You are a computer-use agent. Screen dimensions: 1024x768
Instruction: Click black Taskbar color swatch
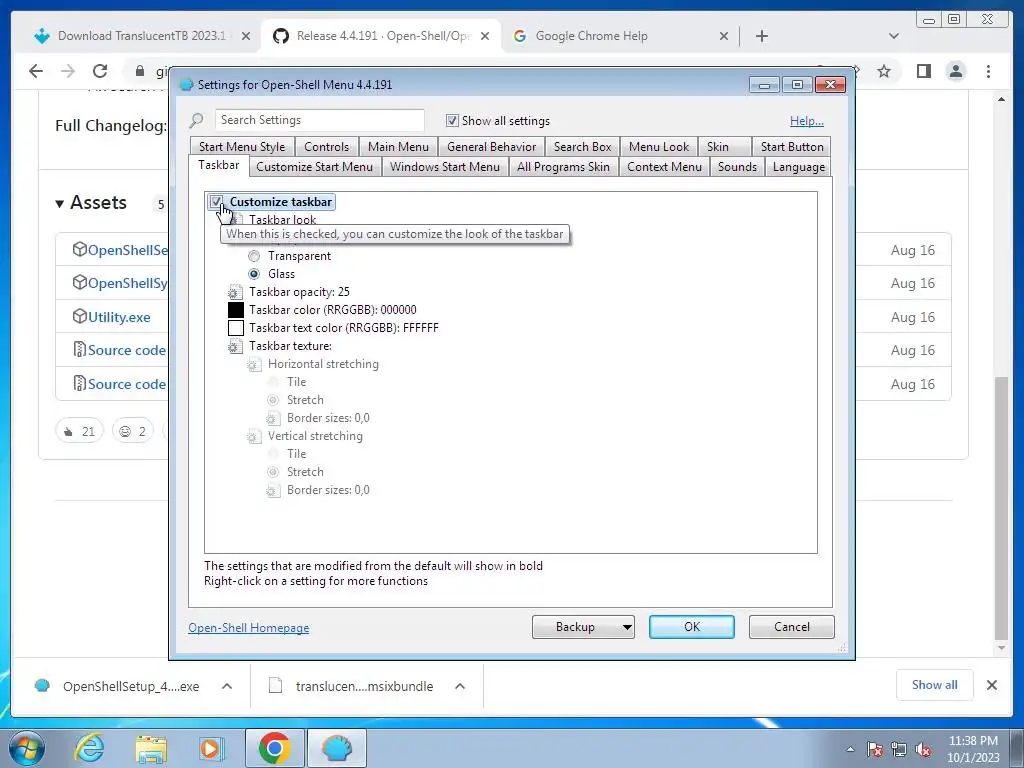(x=236, y=310)
